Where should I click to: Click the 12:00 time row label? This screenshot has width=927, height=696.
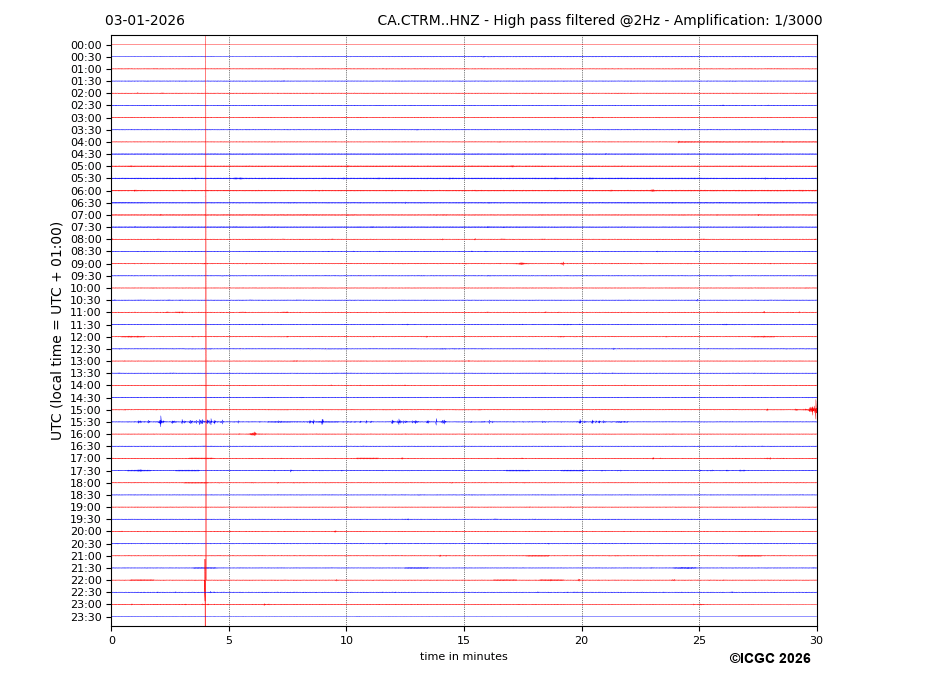(85, 337)
